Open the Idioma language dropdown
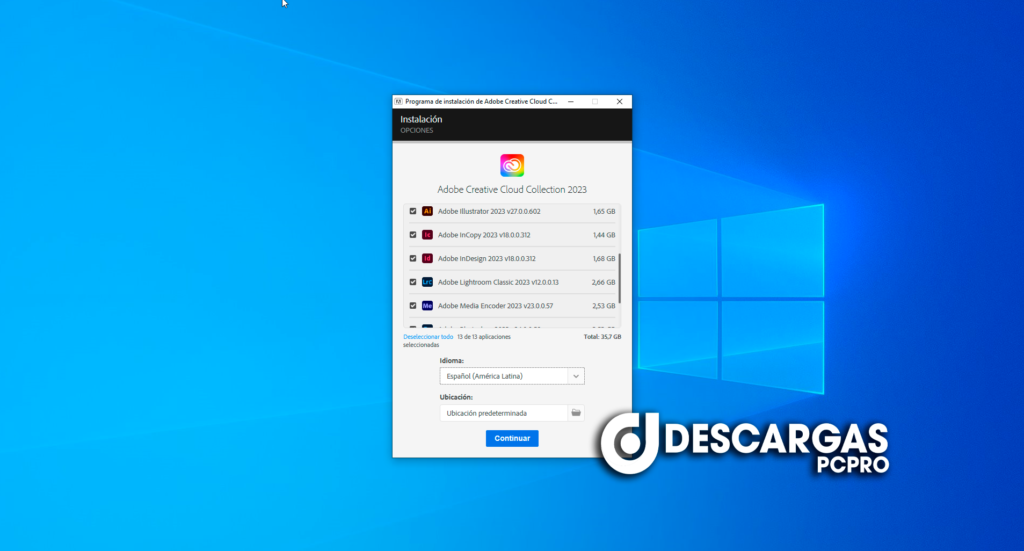The height and width of the screenshot is (551, 1024). coord(512,376)
